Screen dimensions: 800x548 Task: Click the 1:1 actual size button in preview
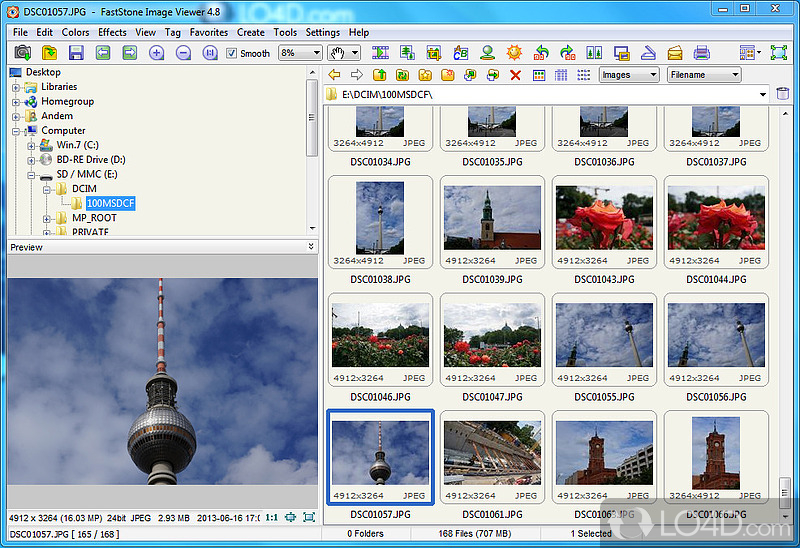270,517
